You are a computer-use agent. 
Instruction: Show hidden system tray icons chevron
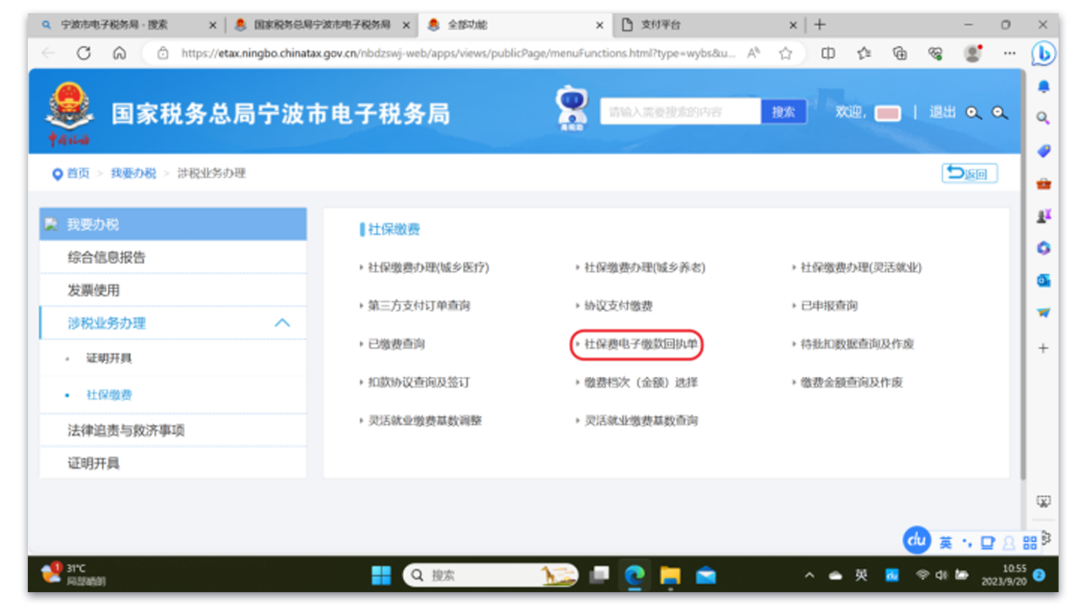[809, 575]
